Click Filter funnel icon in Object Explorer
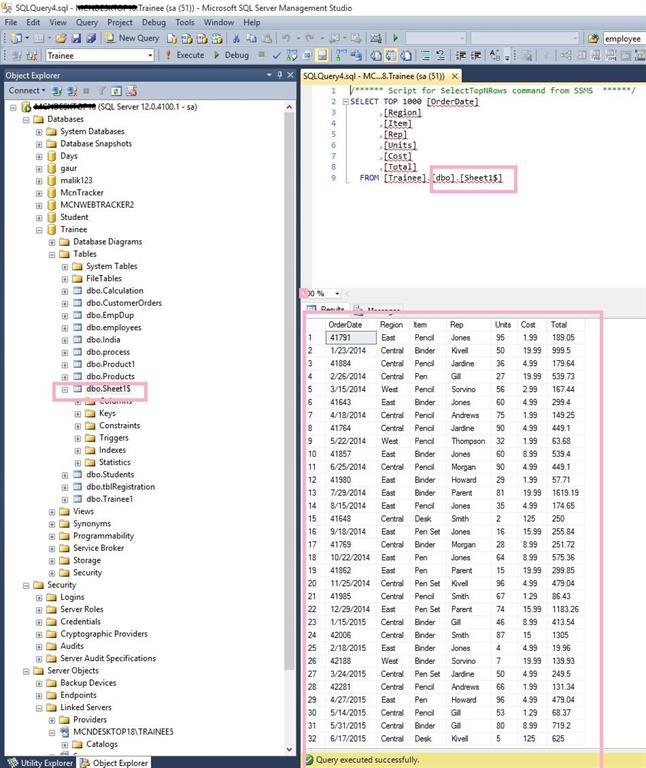 (x=101, y=91)
